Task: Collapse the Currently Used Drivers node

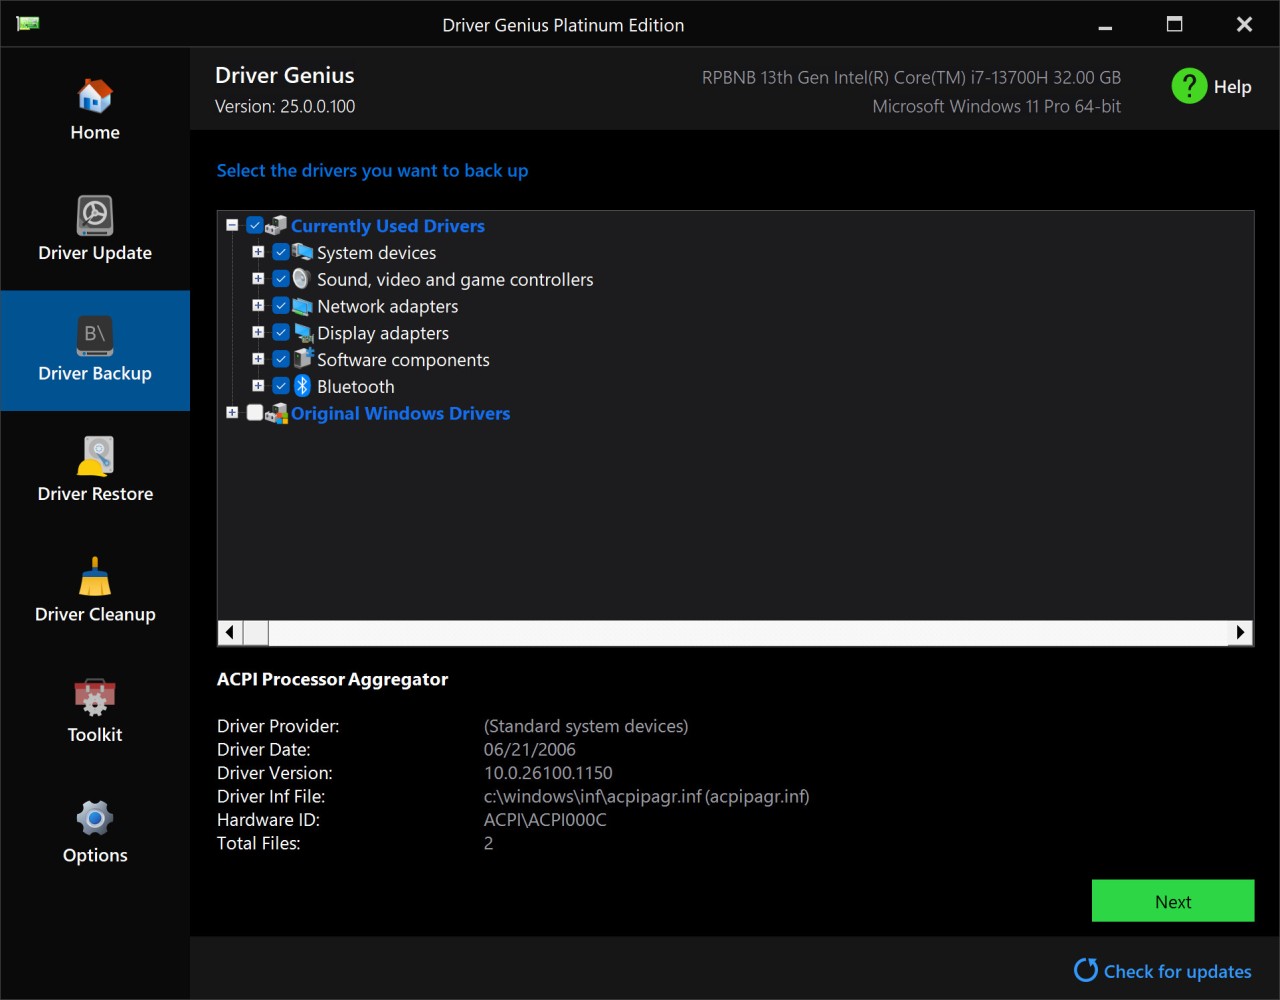Action: [232, 226]
